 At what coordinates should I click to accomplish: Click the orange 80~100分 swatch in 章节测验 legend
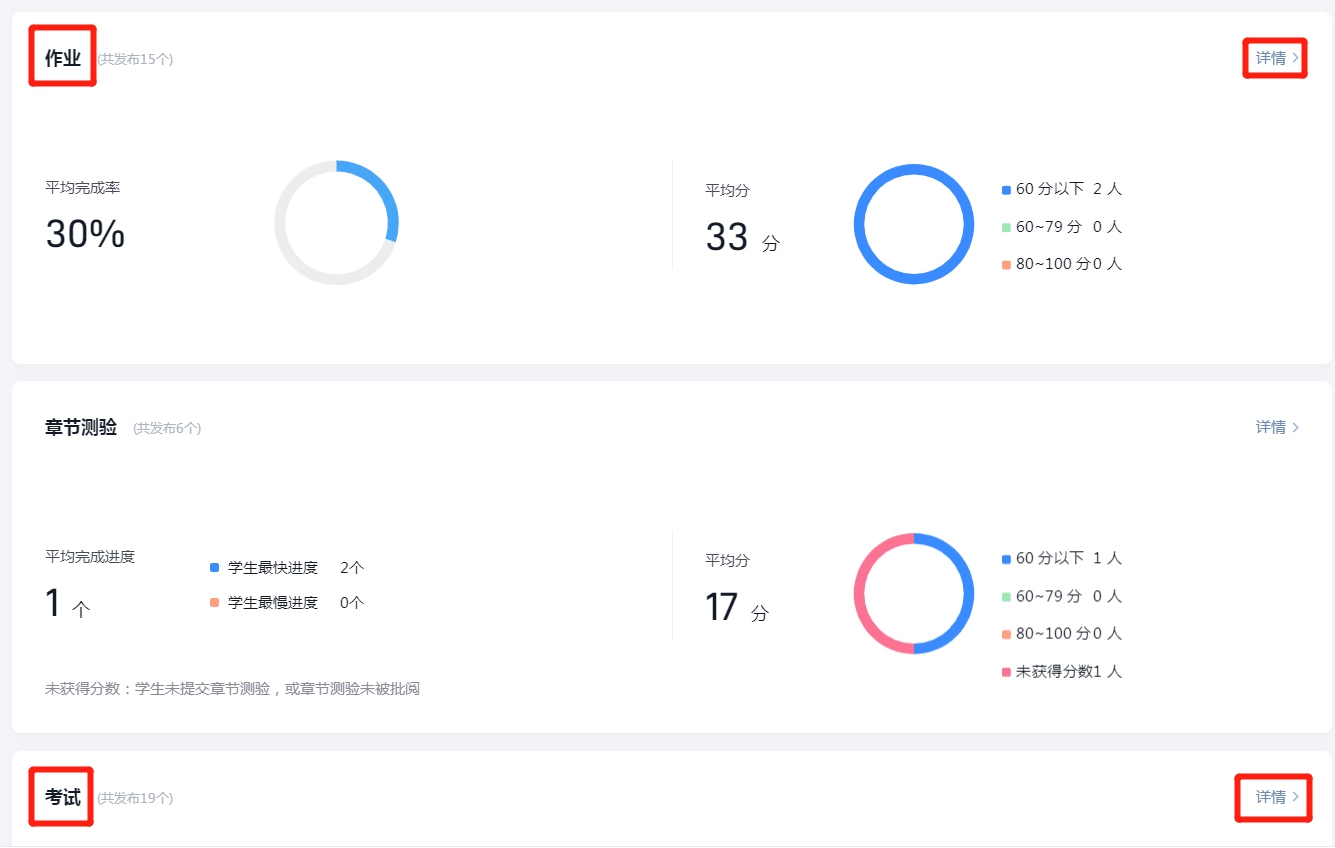(x=1006, y=634)
